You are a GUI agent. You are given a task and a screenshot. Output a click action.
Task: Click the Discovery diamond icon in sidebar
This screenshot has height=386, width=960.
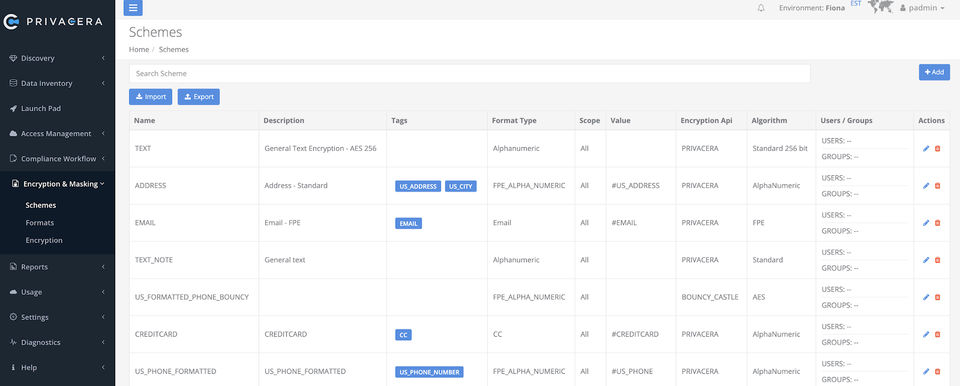[x=13, y=58]
